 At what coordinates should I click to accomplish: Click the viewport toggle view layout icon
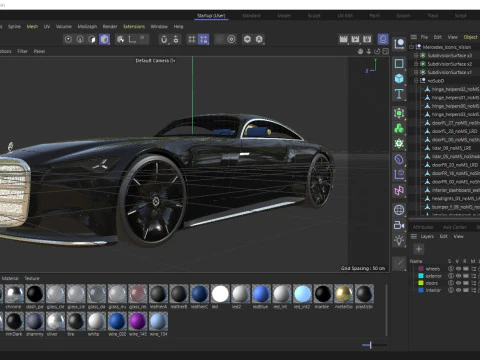[x=385, y=51]
